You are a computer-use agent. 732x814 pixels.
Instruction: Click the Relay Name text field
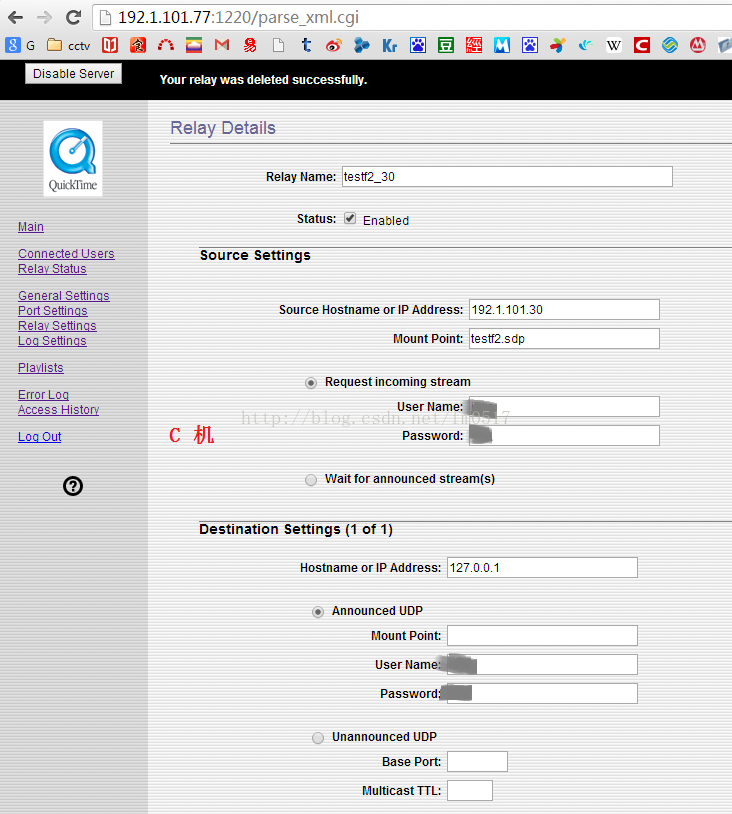tap(507, 177)
